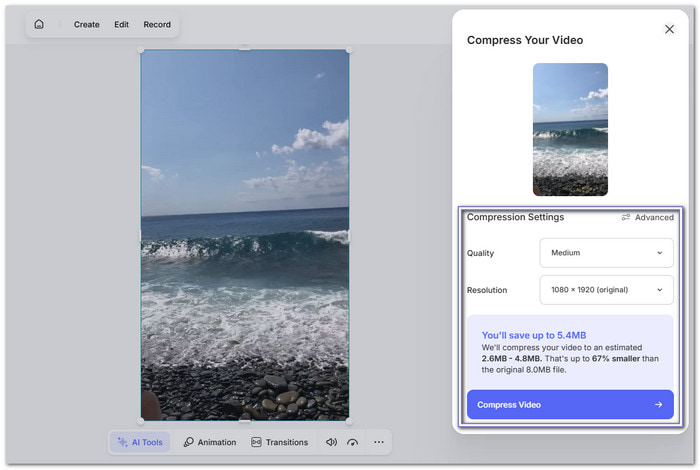700x470 pixels.
Task: Click the 'Compress Your Video' title
Action: point(525,40)
